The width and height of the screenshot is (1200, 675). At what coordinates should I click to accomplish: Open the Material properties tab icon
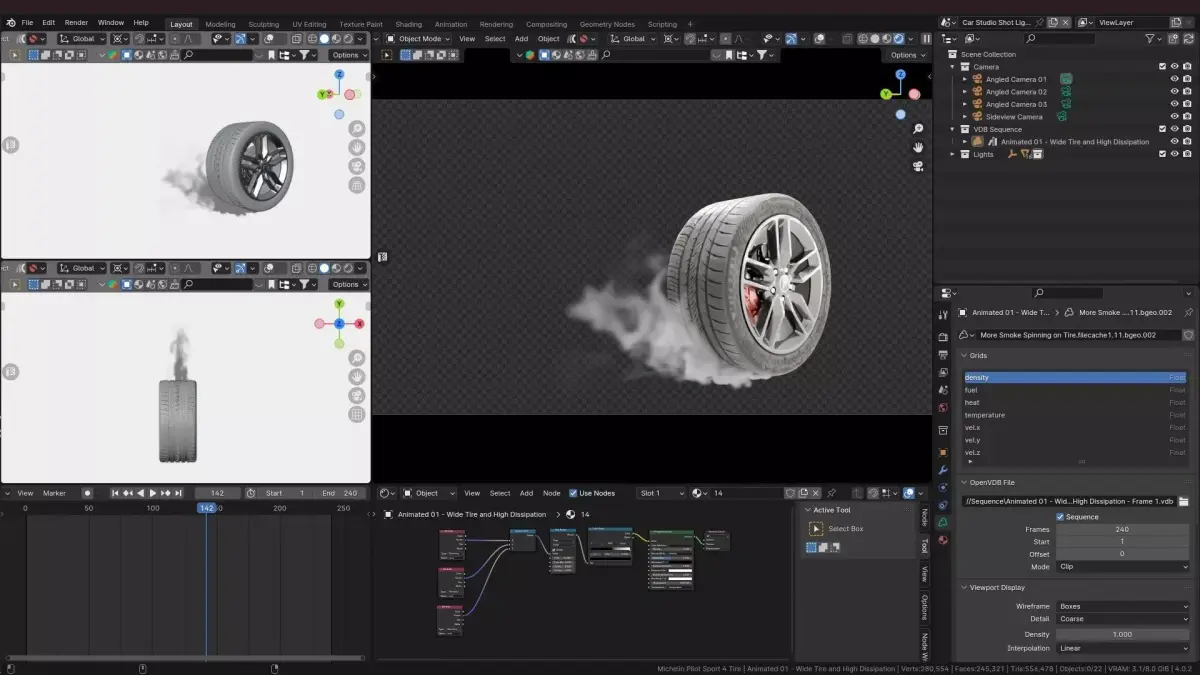(943, 540)
